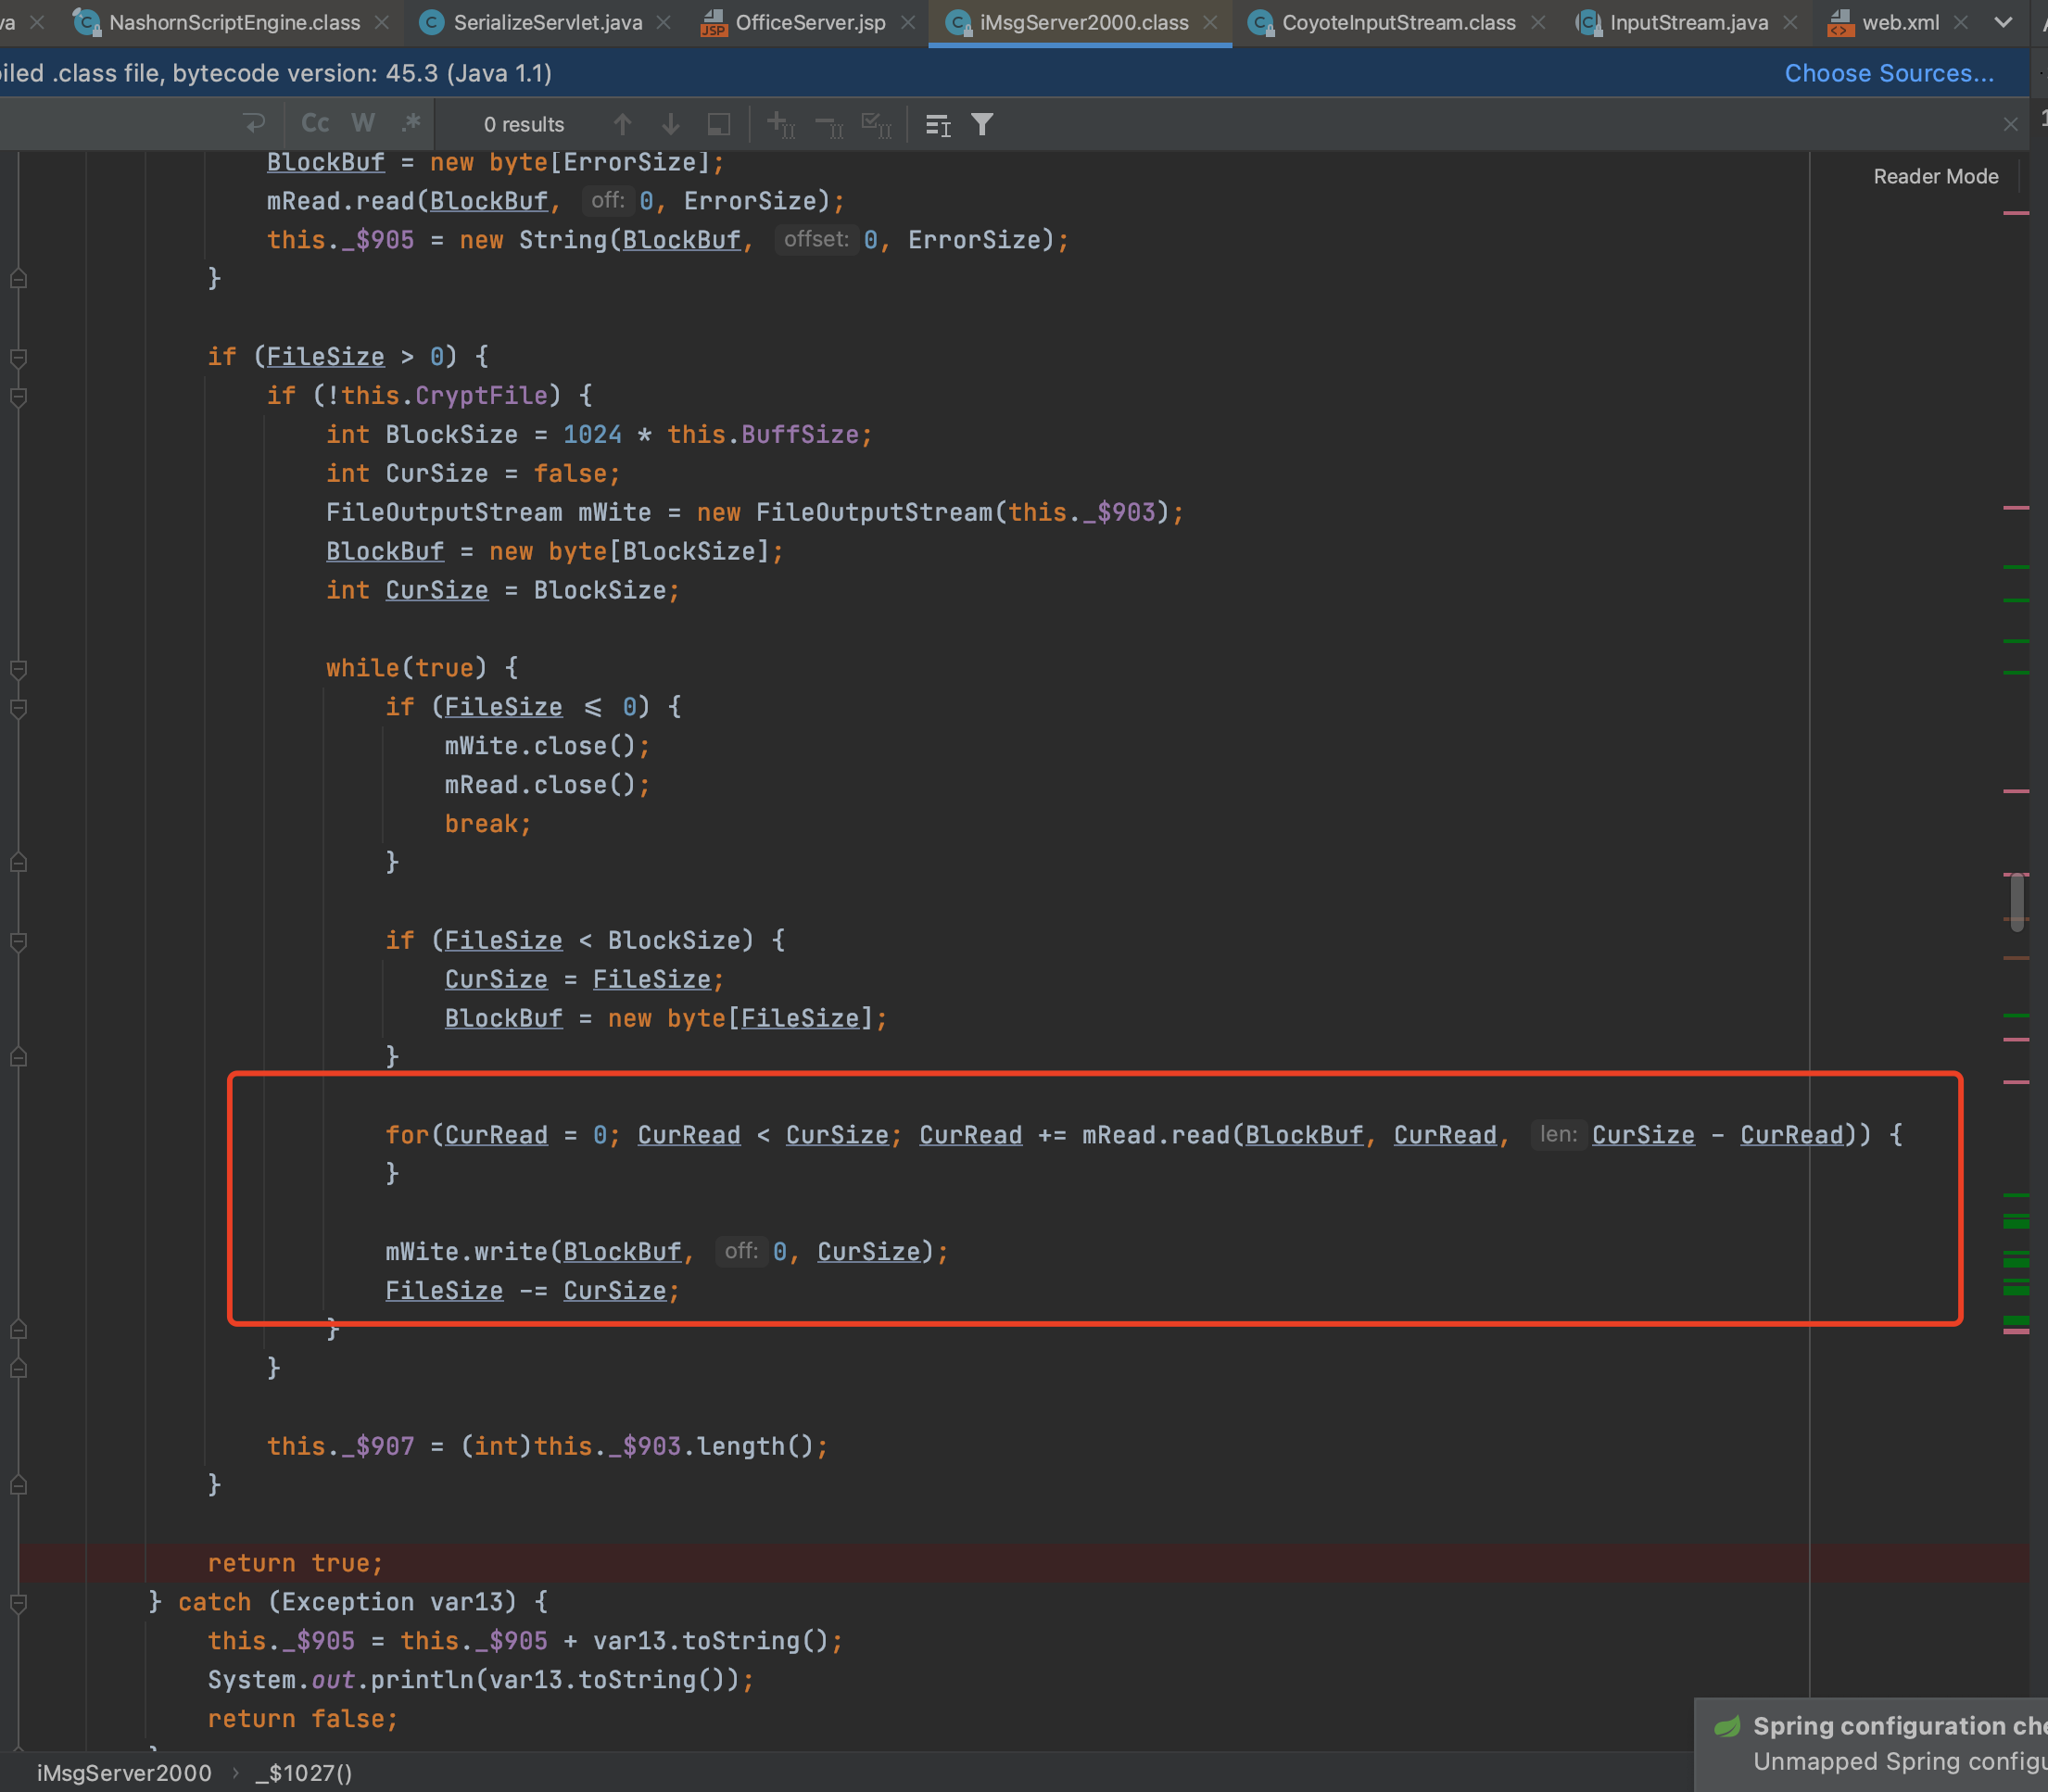Screen dimensions: 2048x1792
Task: Click the search filter funnel icon
Action: [983, 124]
